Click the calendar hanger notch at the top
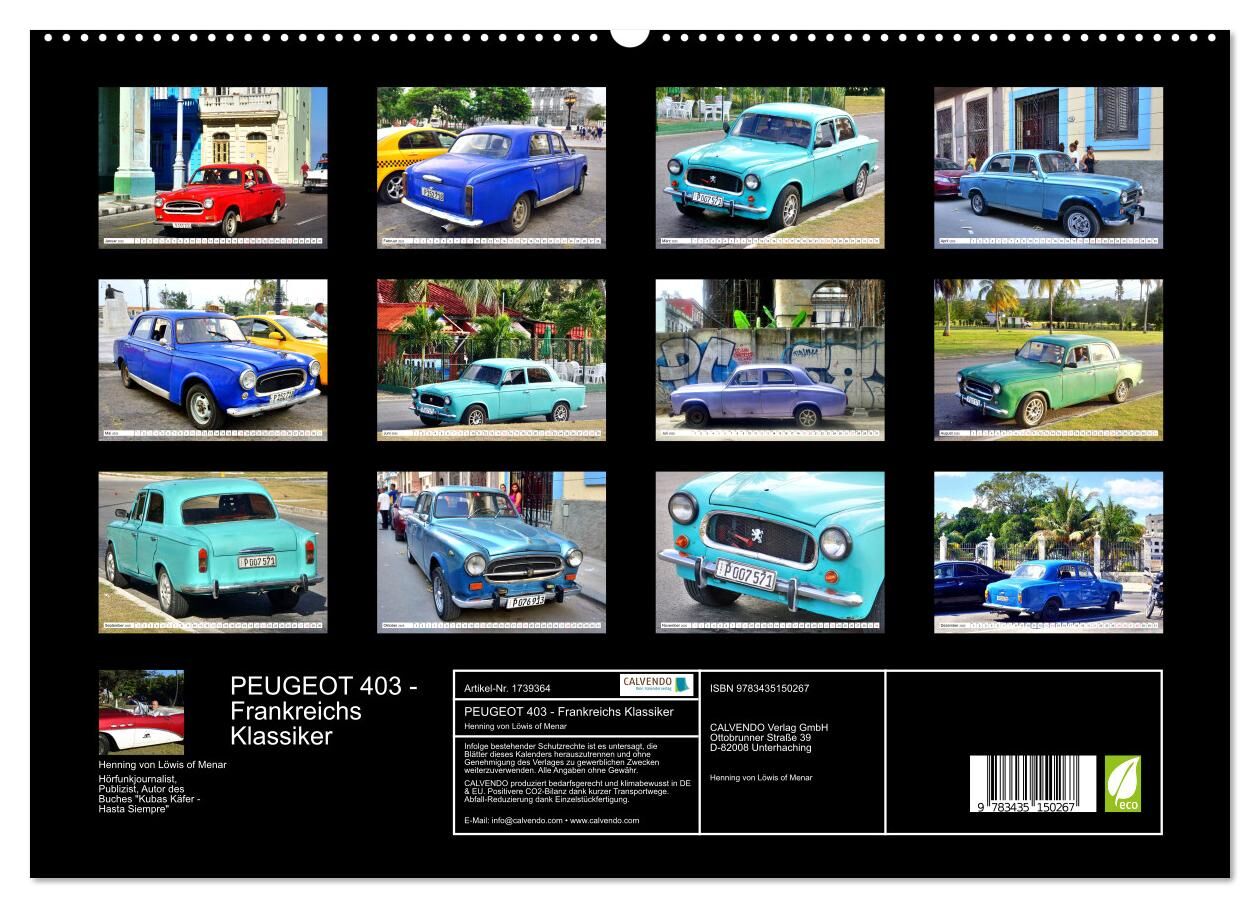The width and height of the screenshot is (1260, 908). click(x=629, y=38)
